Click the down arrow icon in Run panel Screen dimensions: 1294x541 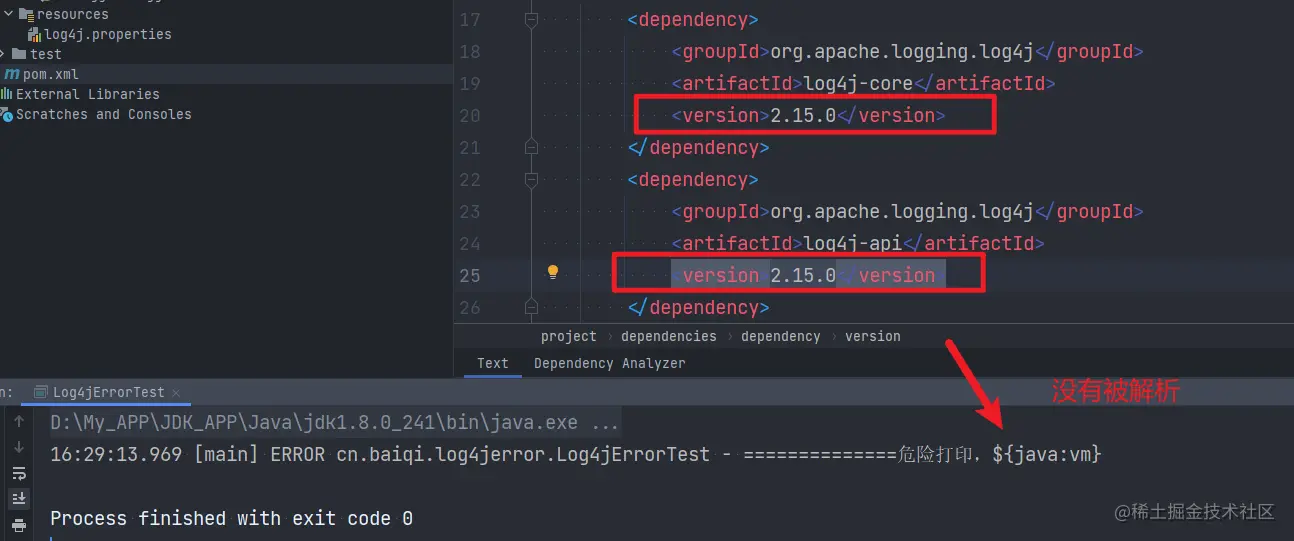(19, 447)
